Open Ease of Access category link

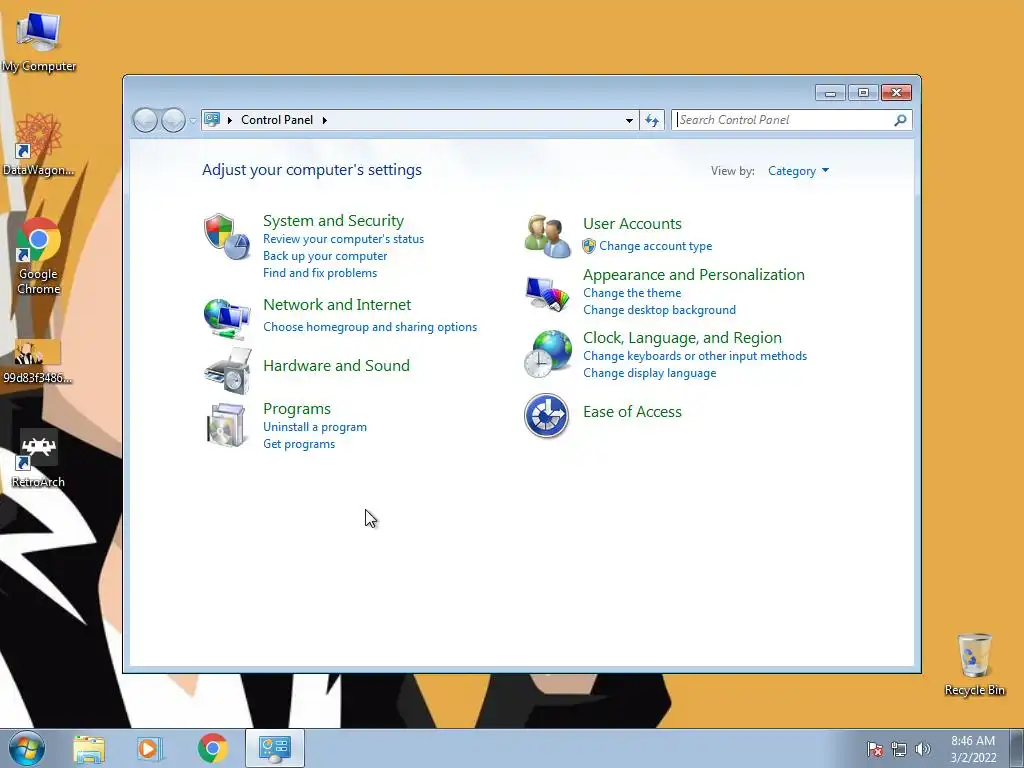(632, 412)
